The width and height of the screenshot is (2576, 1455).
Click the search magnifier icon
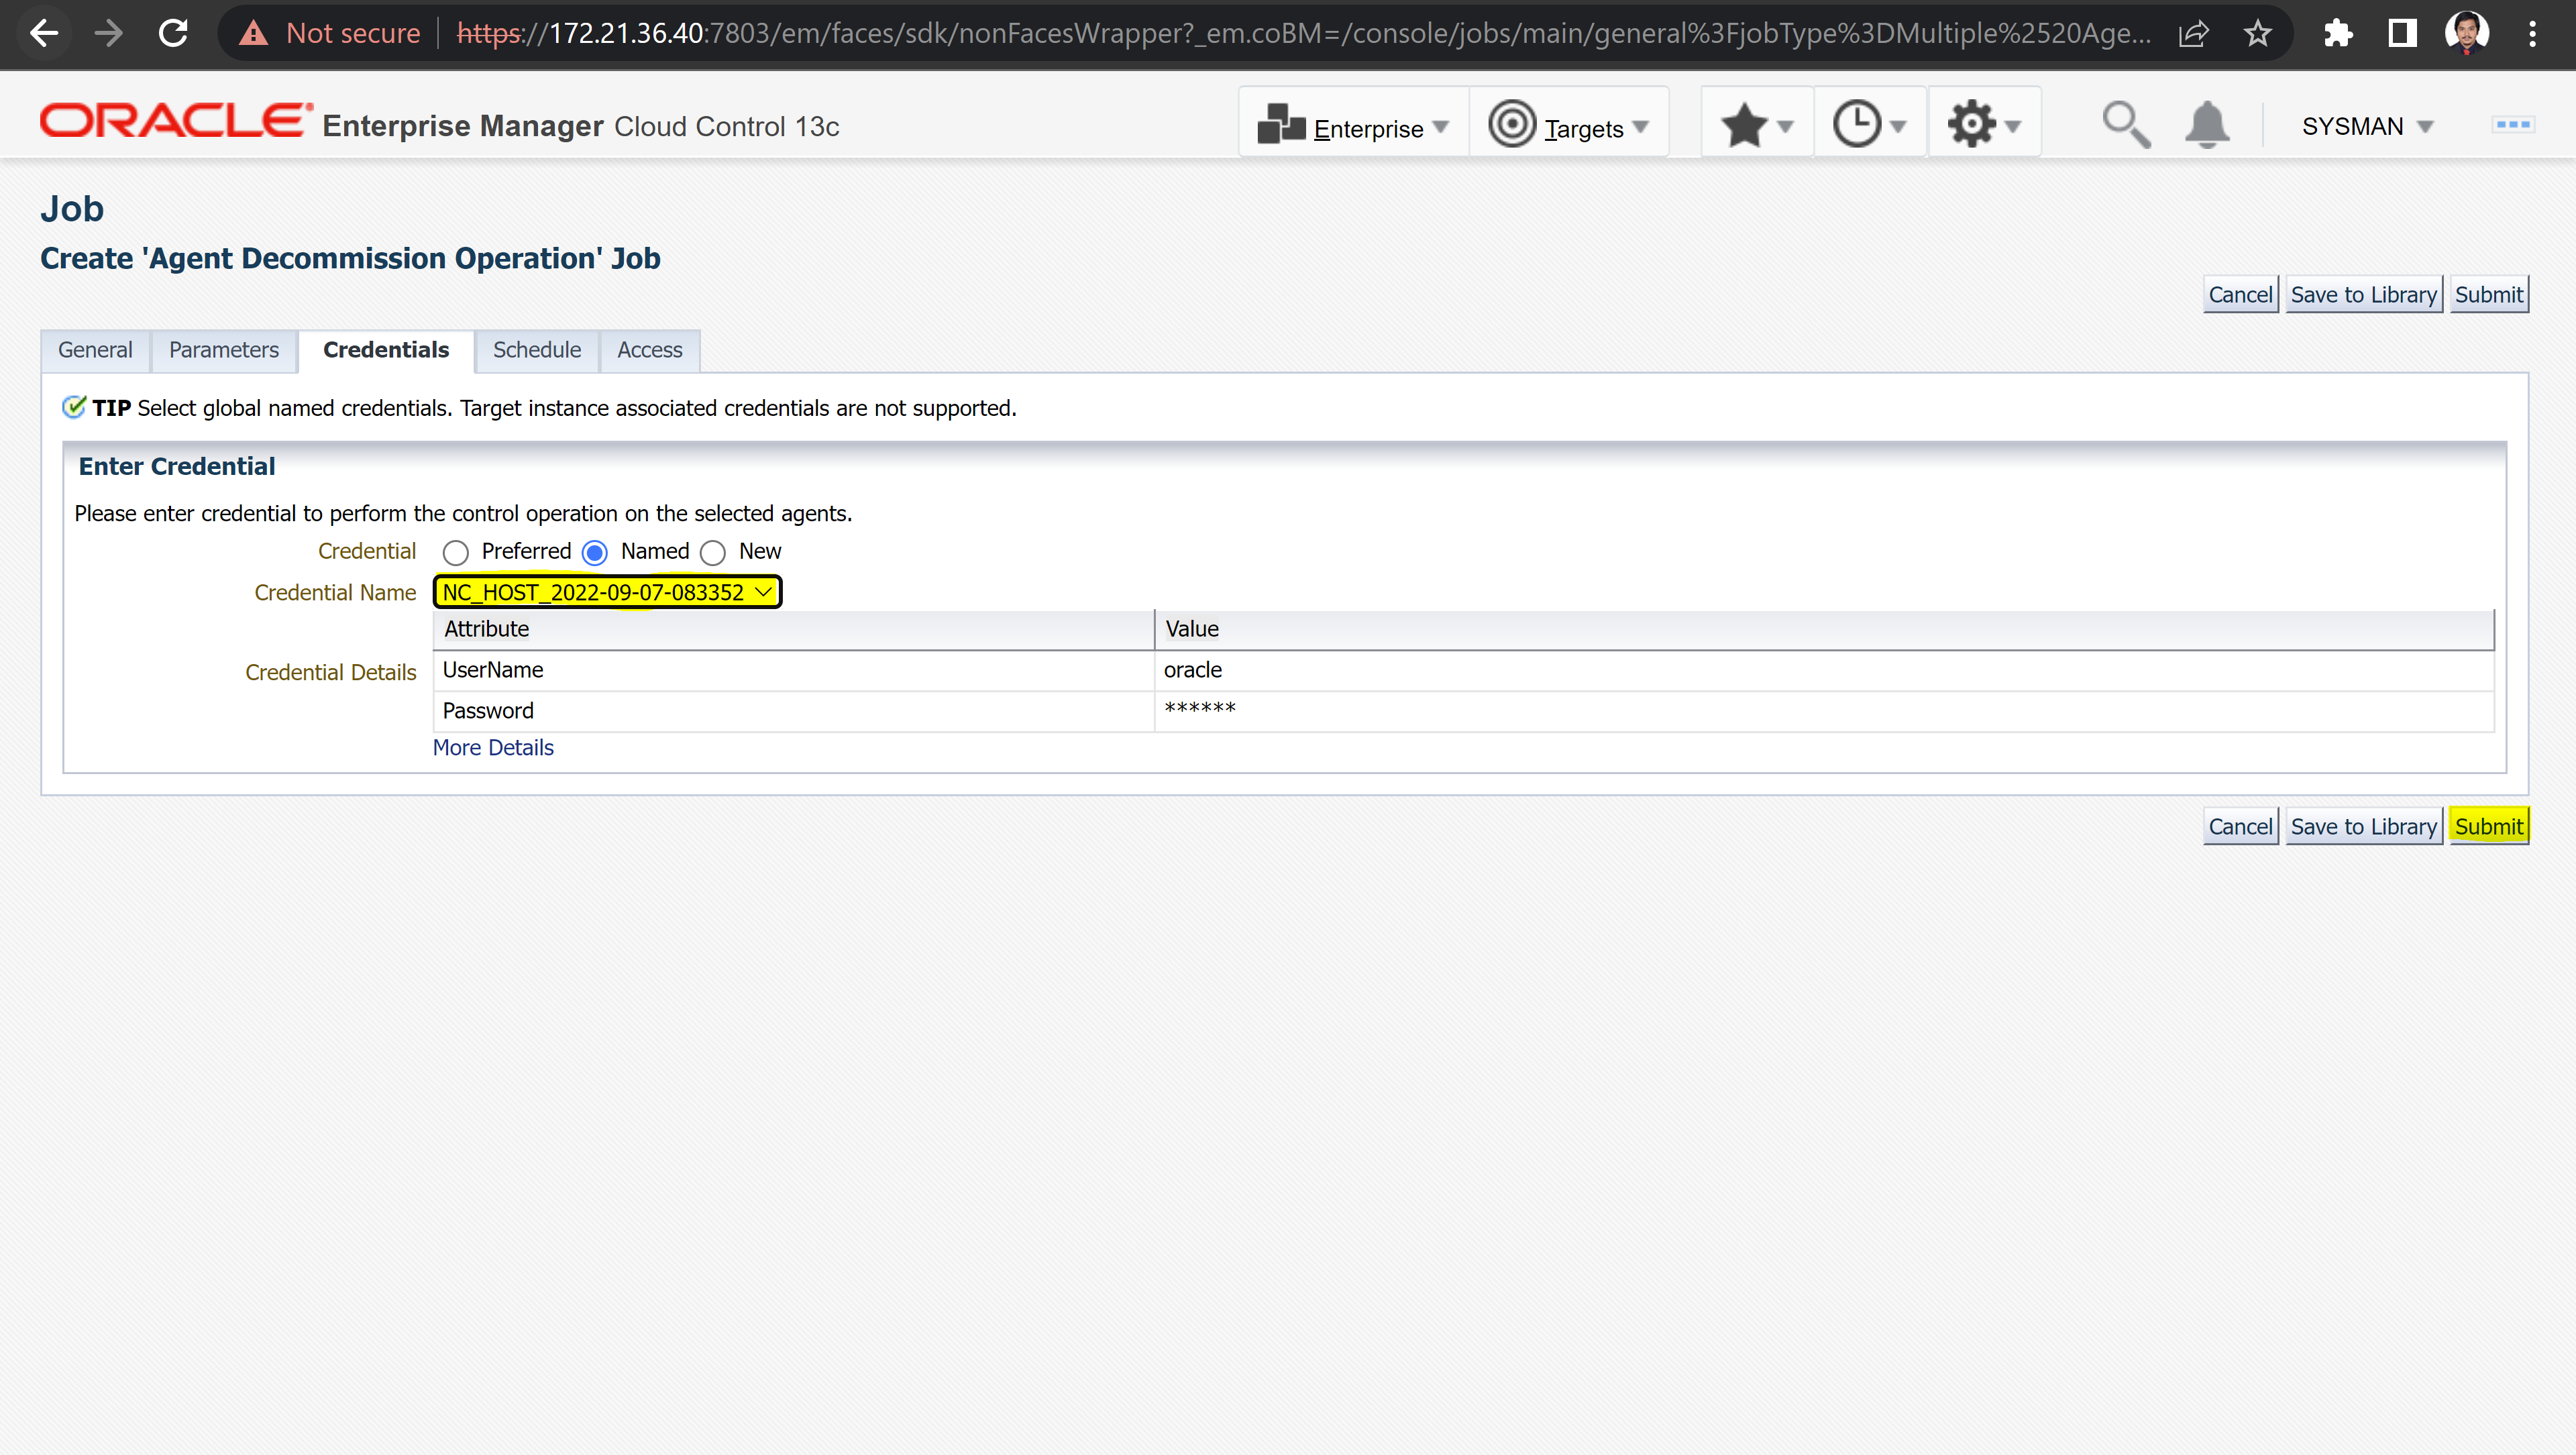coord(2125,126)
